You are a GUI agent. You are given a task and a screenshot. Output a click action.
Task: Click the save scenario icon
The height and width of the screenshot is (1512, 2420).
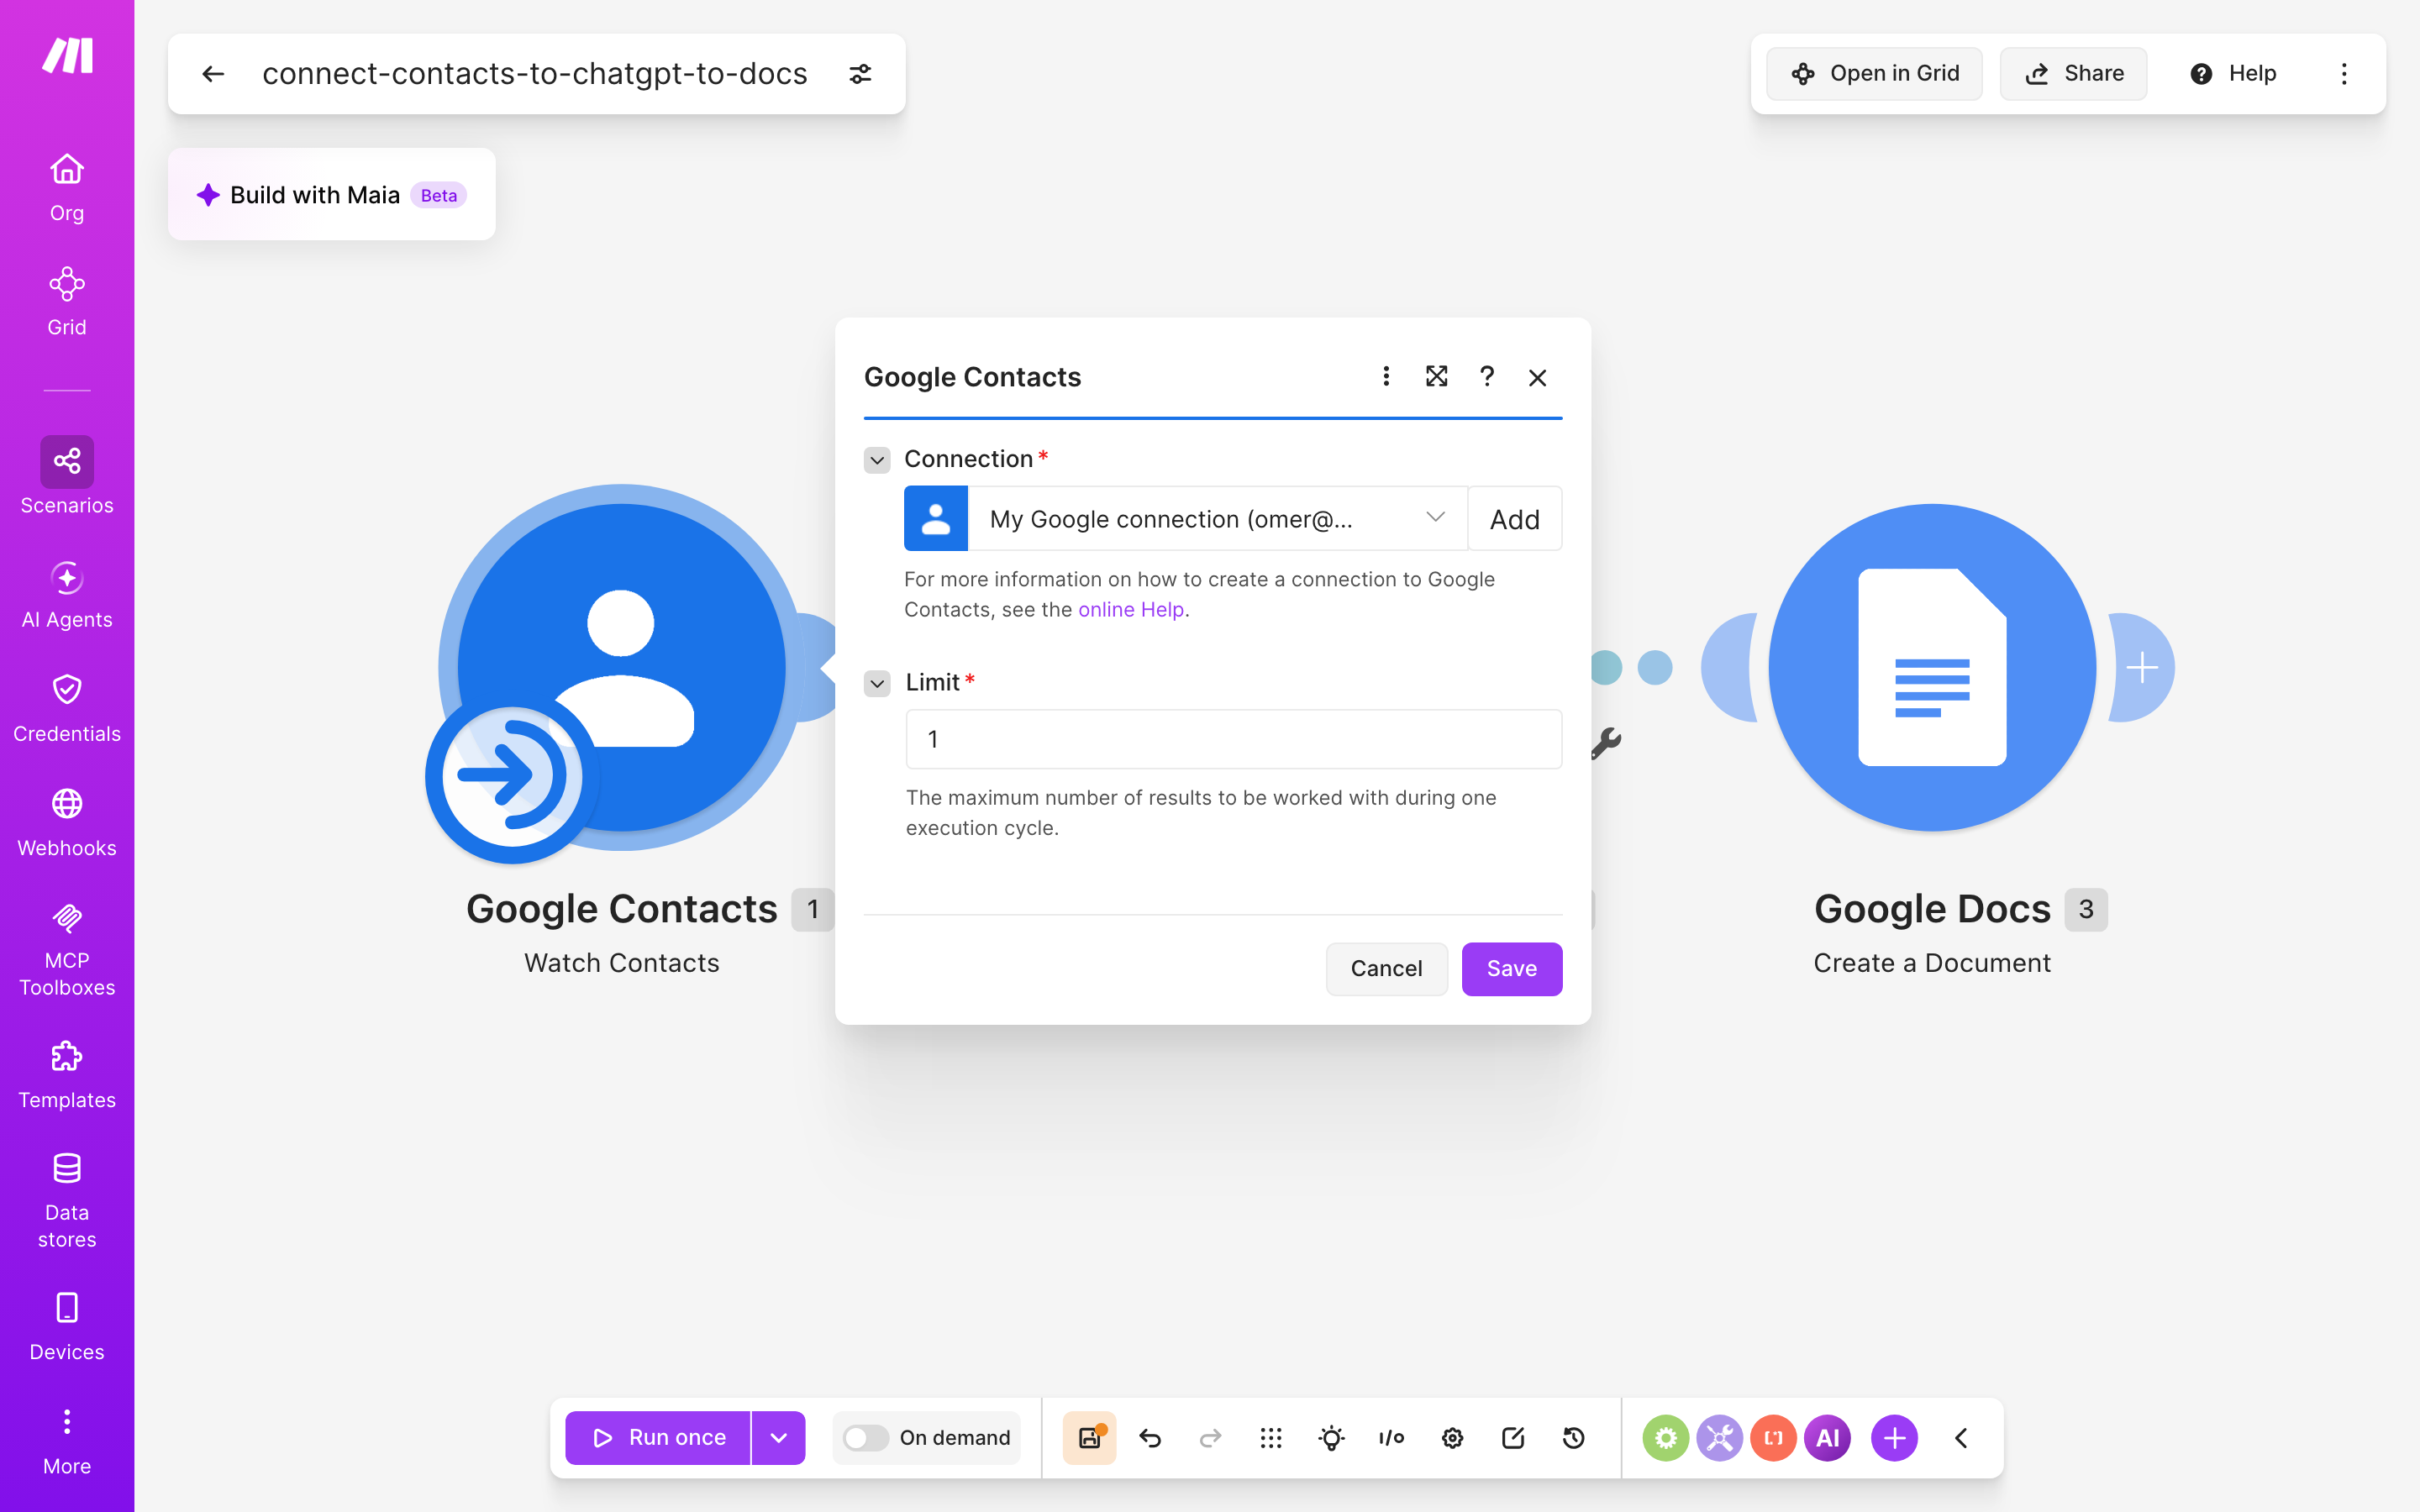pos(1089,1437)
